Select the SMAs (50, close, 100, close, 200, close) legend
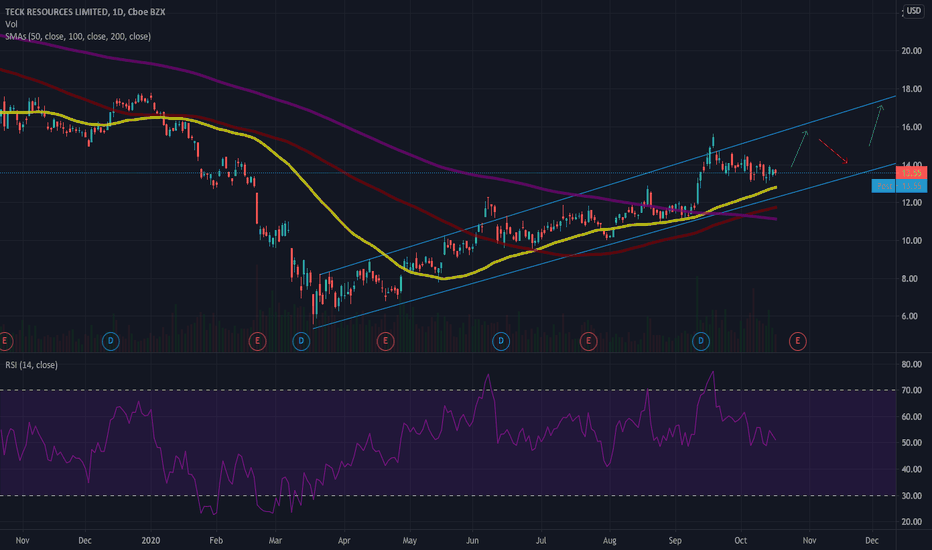The width and height of the screenshot is (932, 550). coord(78,37)
